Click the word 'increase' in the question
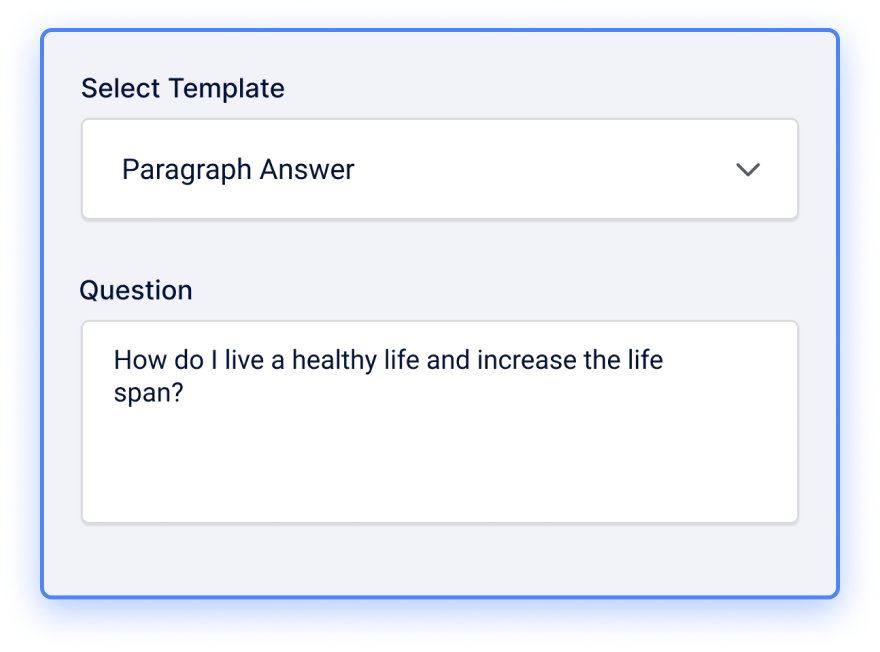 pyautogui.click(x=526, y=360)
